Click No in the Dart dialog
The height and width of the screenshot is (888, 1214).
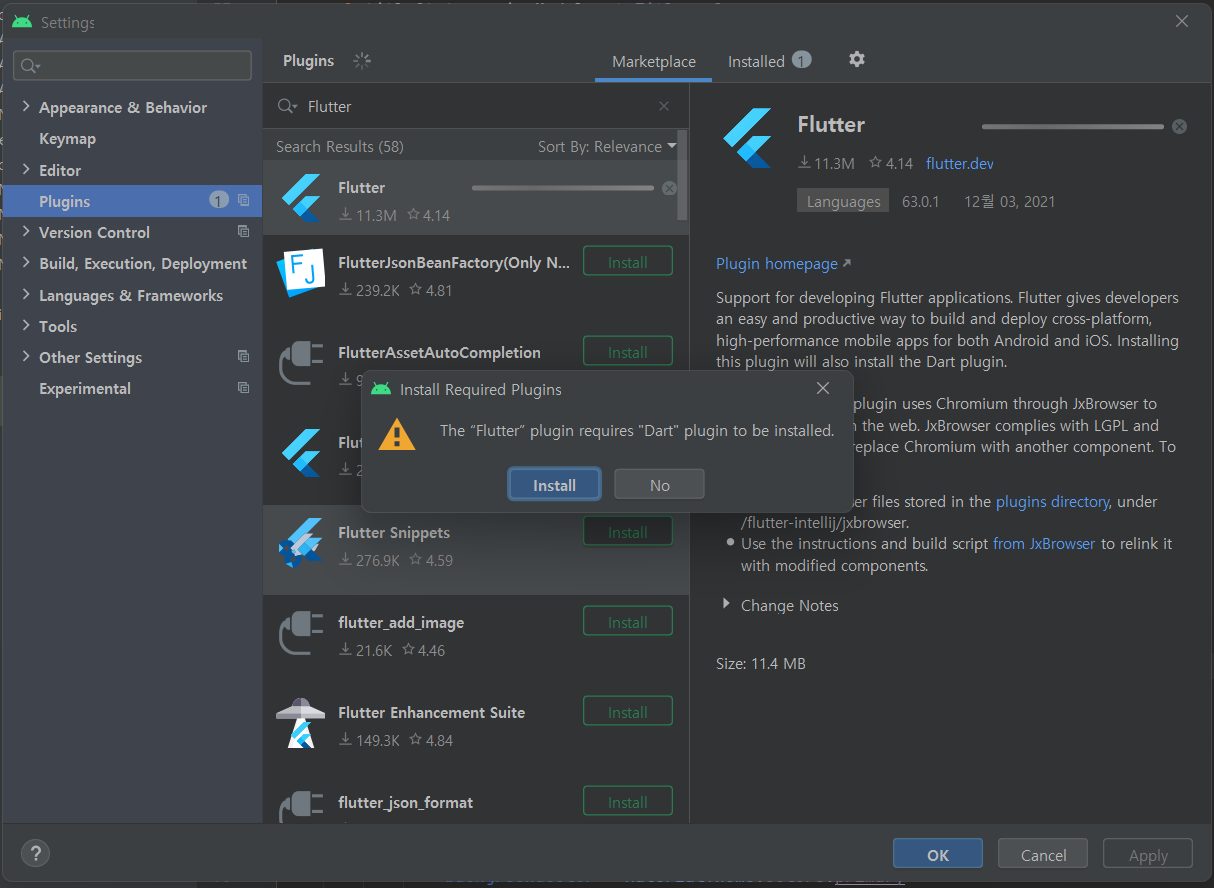659,485
